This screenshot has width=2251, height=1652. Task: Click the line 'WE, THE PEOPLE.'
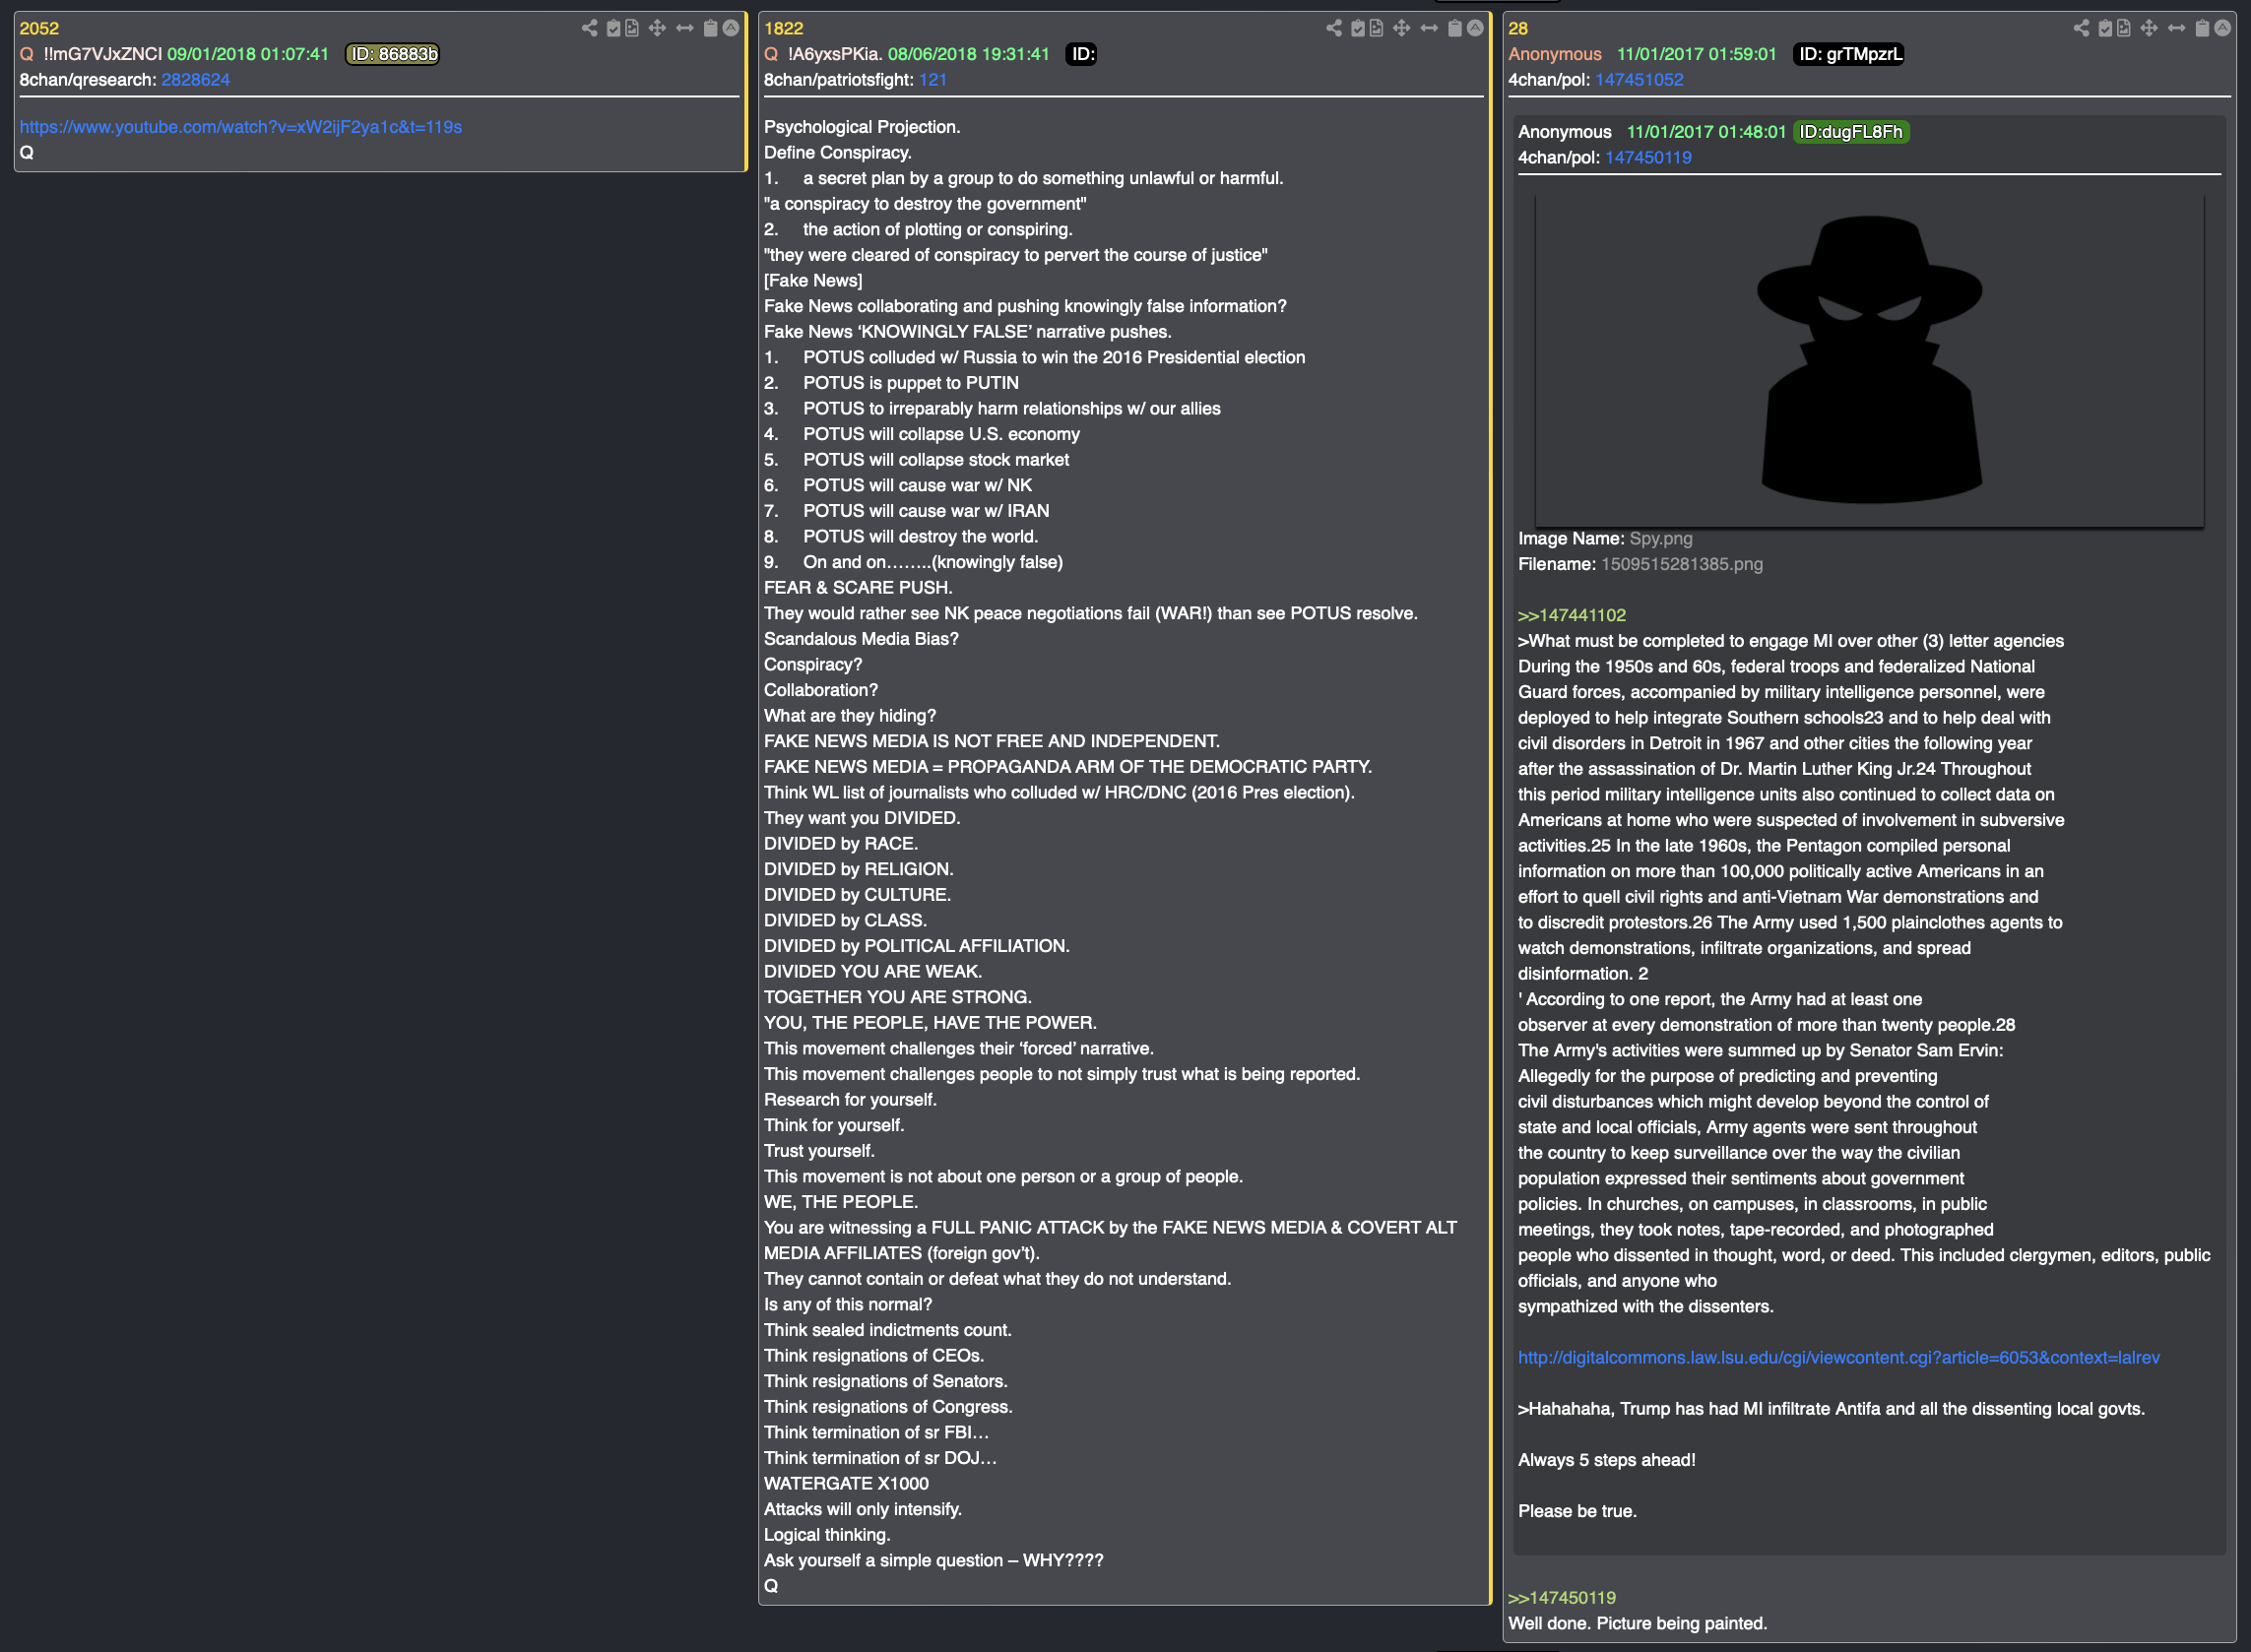(x=841, y=1202)
